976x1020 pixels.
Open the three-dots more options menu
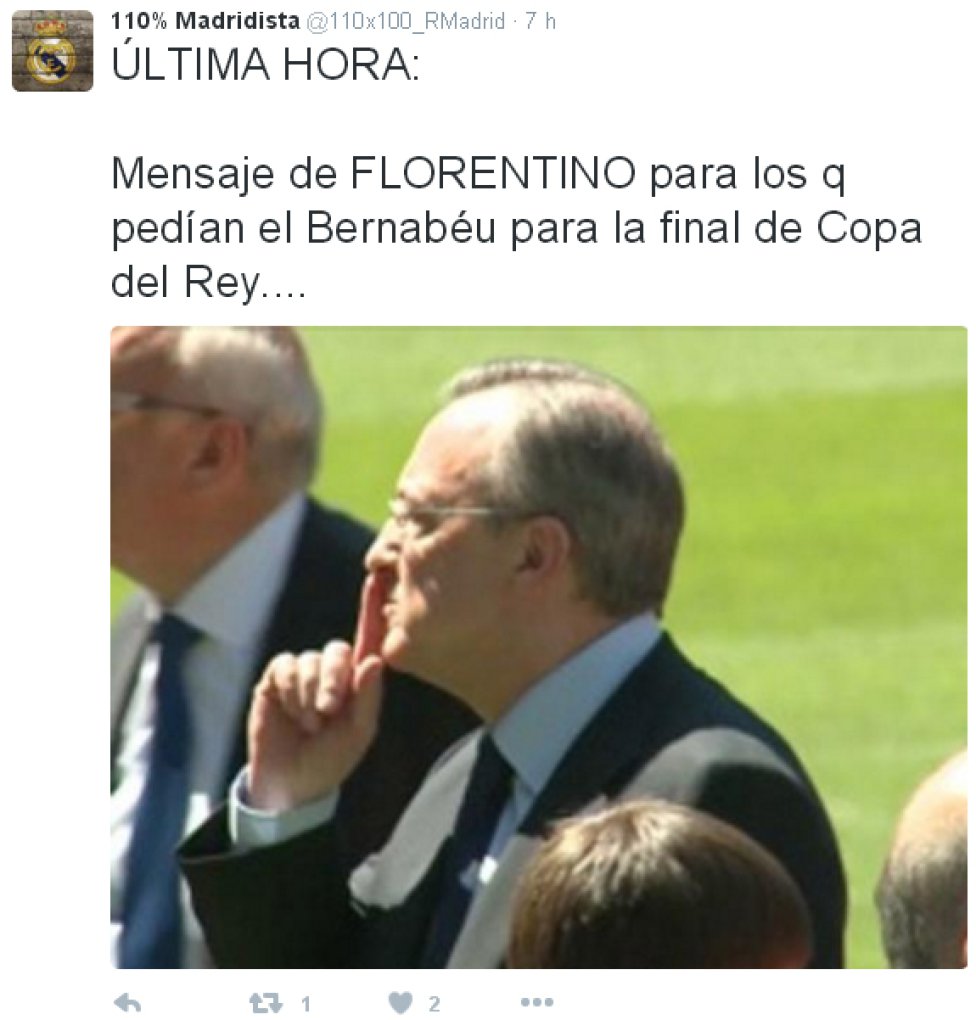click(x=537, y=1002)
